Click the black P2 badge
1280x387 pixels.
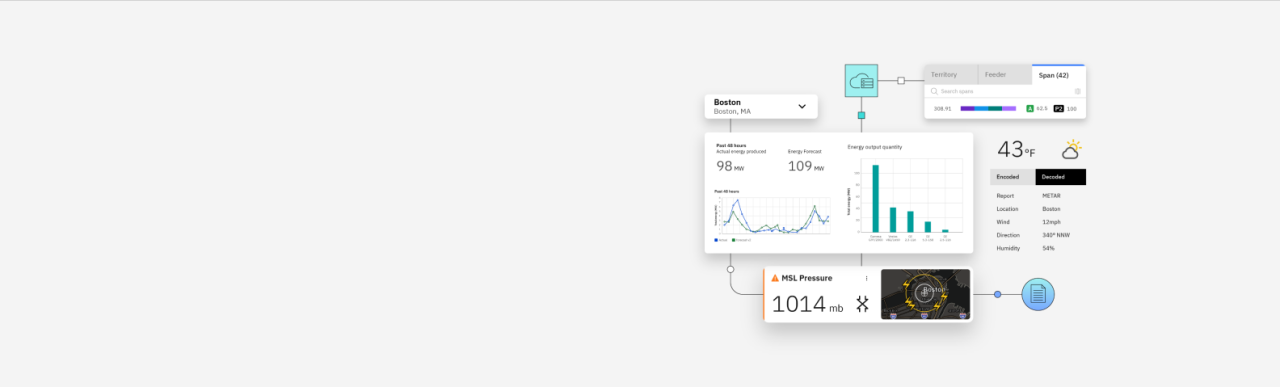point(1059,108)
